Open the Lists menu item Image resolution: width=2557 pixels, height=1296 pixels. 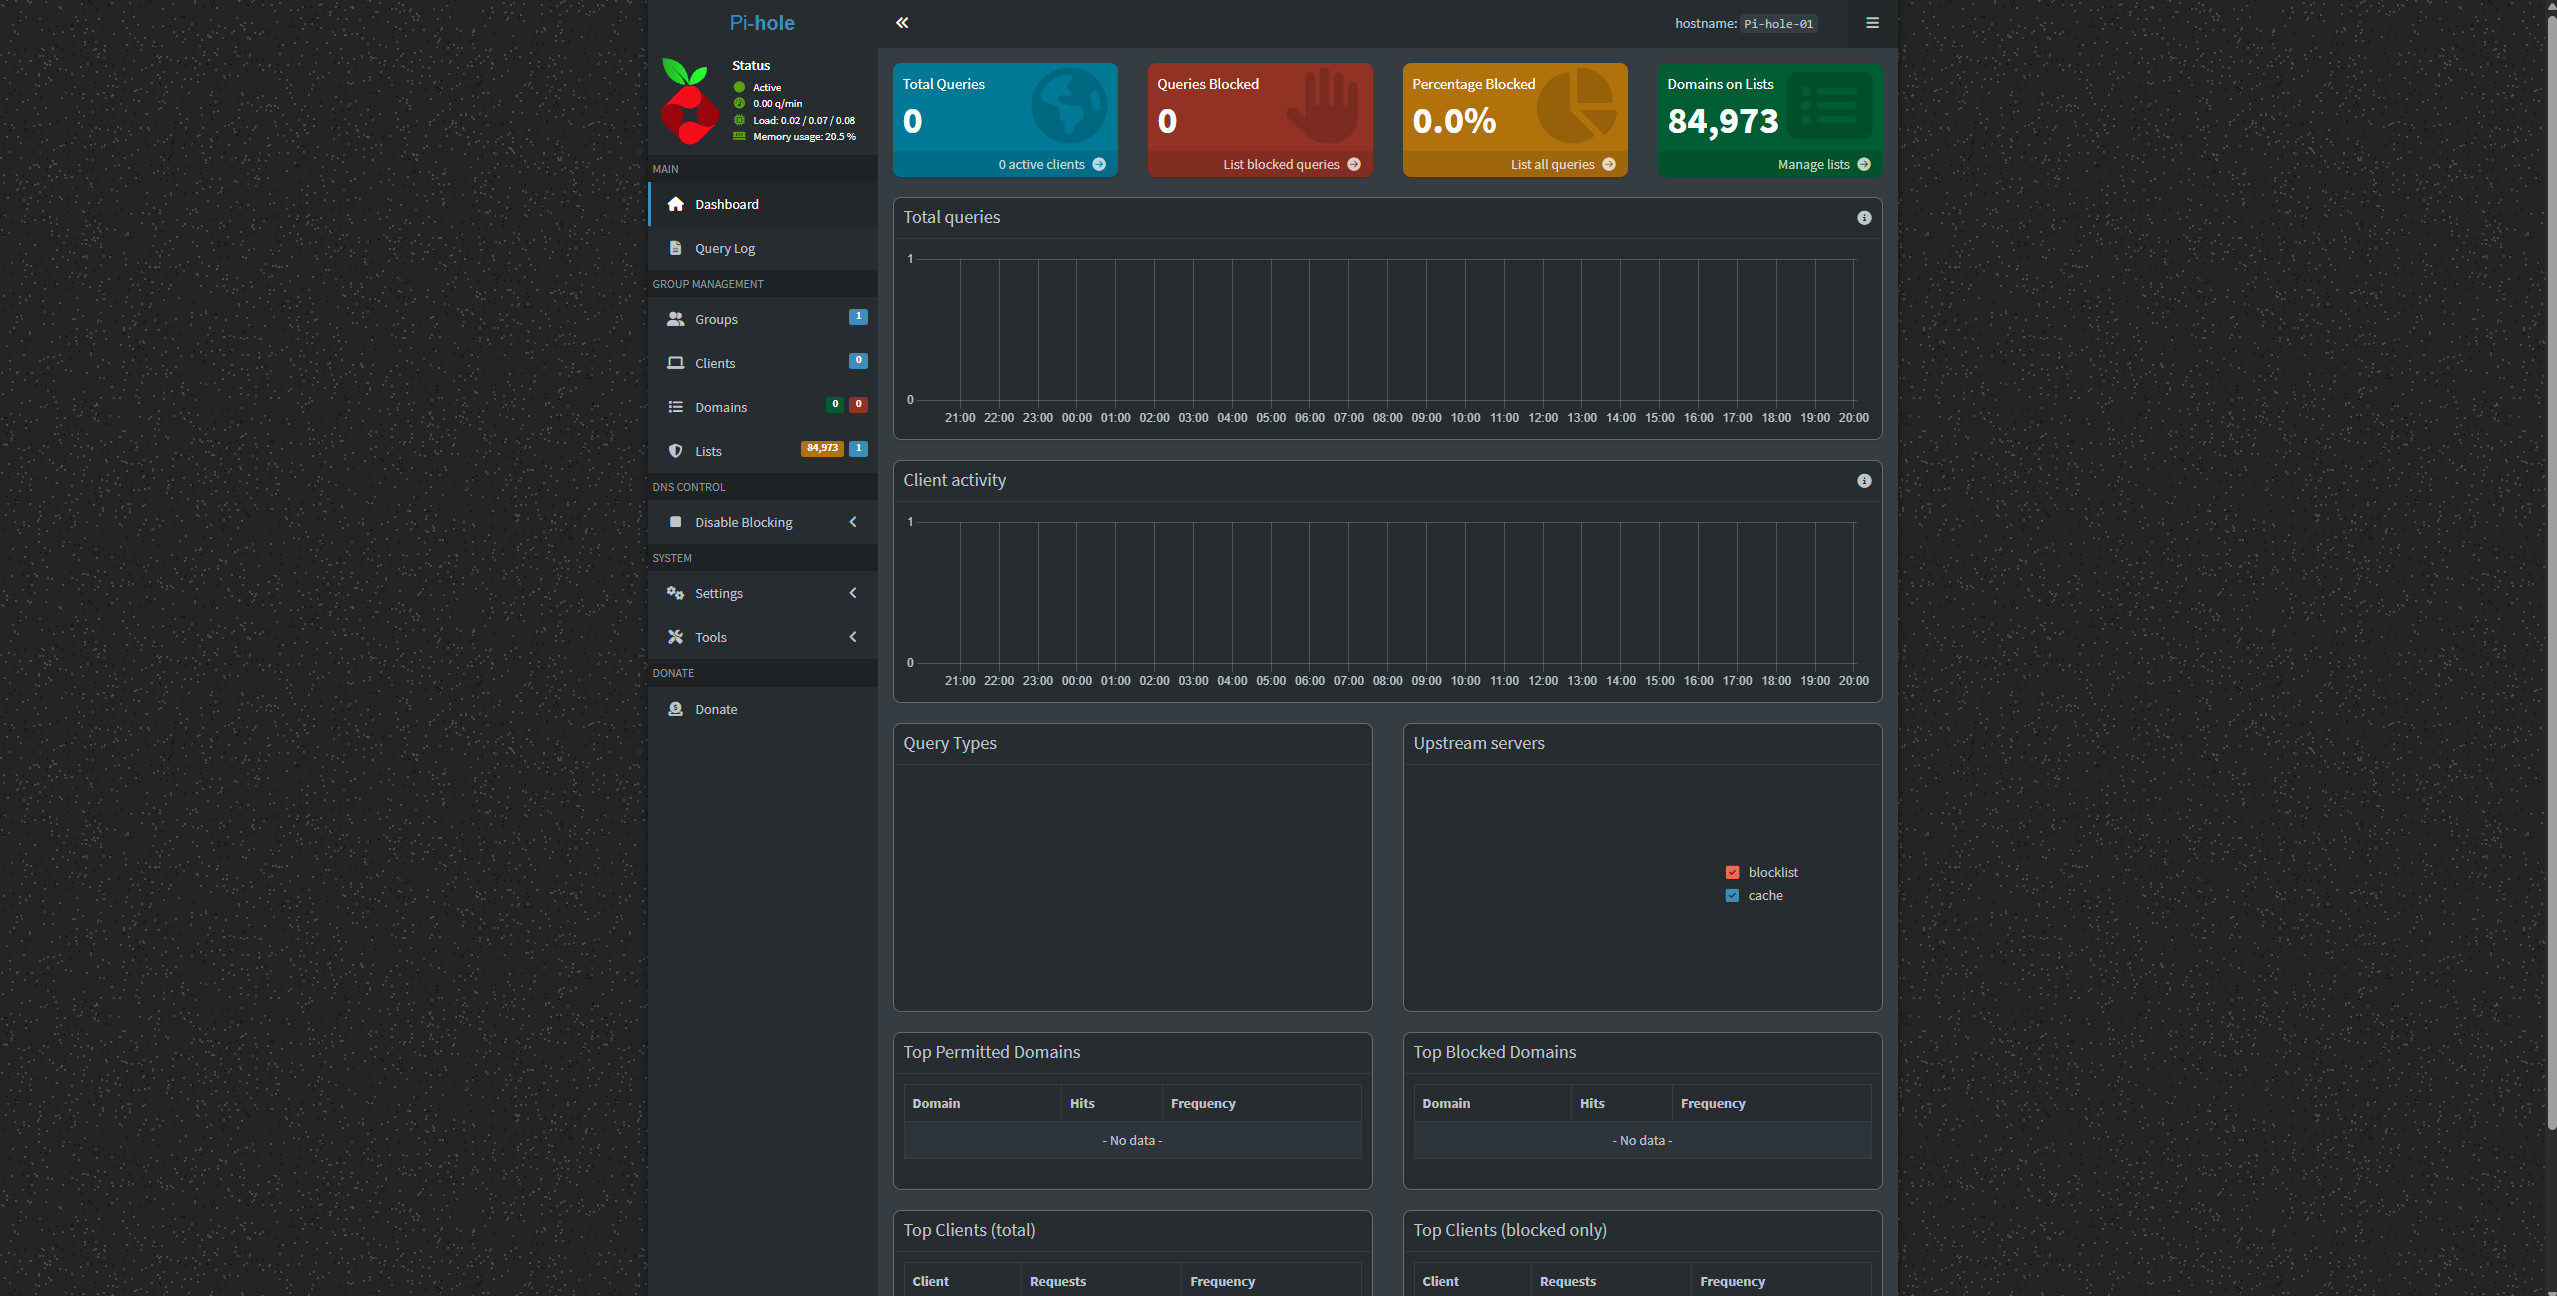763,451
